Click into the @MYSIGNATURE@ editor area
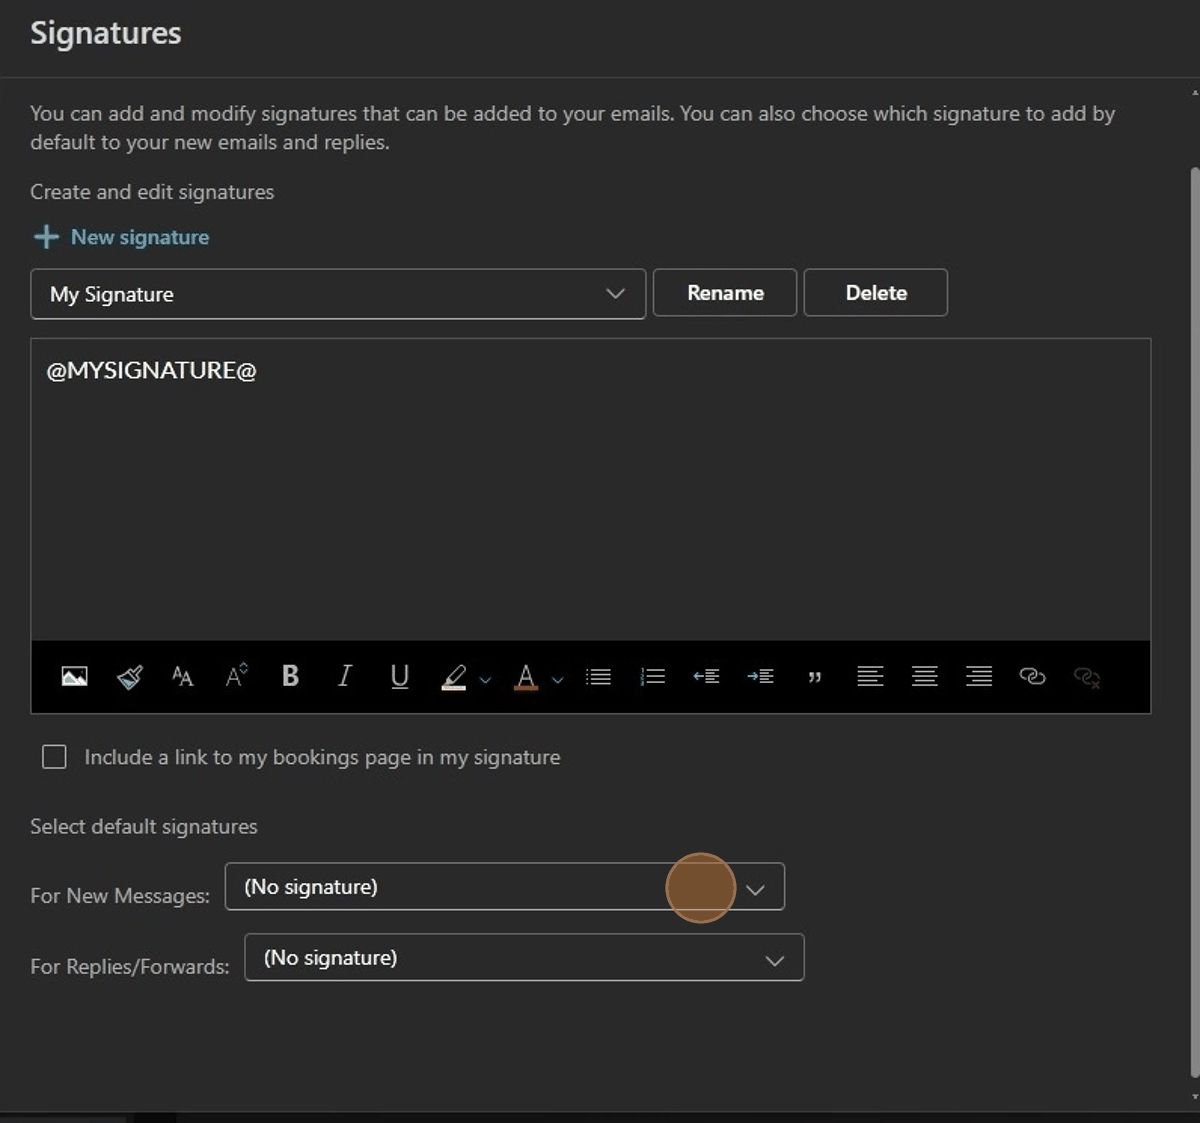This screenshot has width=1200, height=1123. pos(591,490)
